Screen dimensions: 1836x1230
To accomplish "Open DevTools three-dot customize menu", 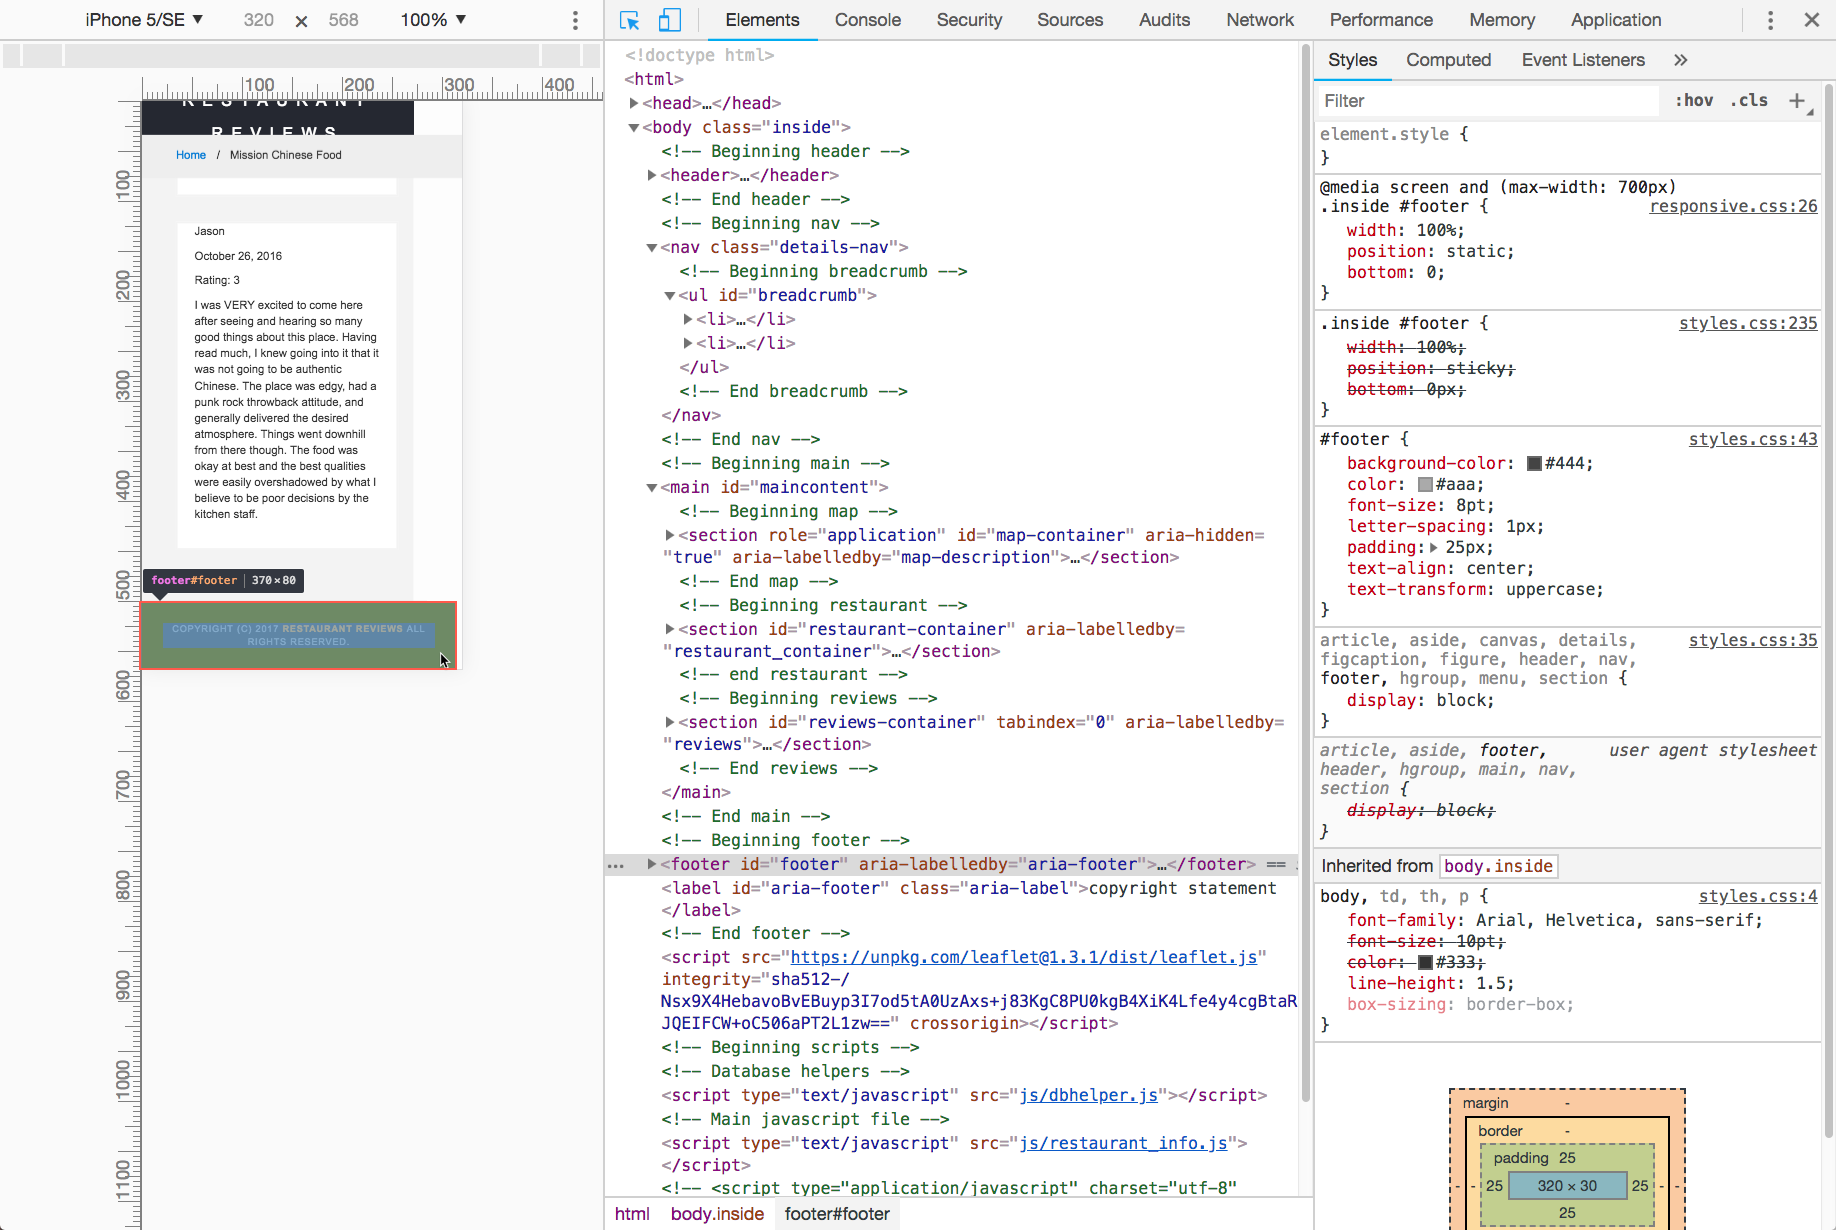I will [1770, 20].
